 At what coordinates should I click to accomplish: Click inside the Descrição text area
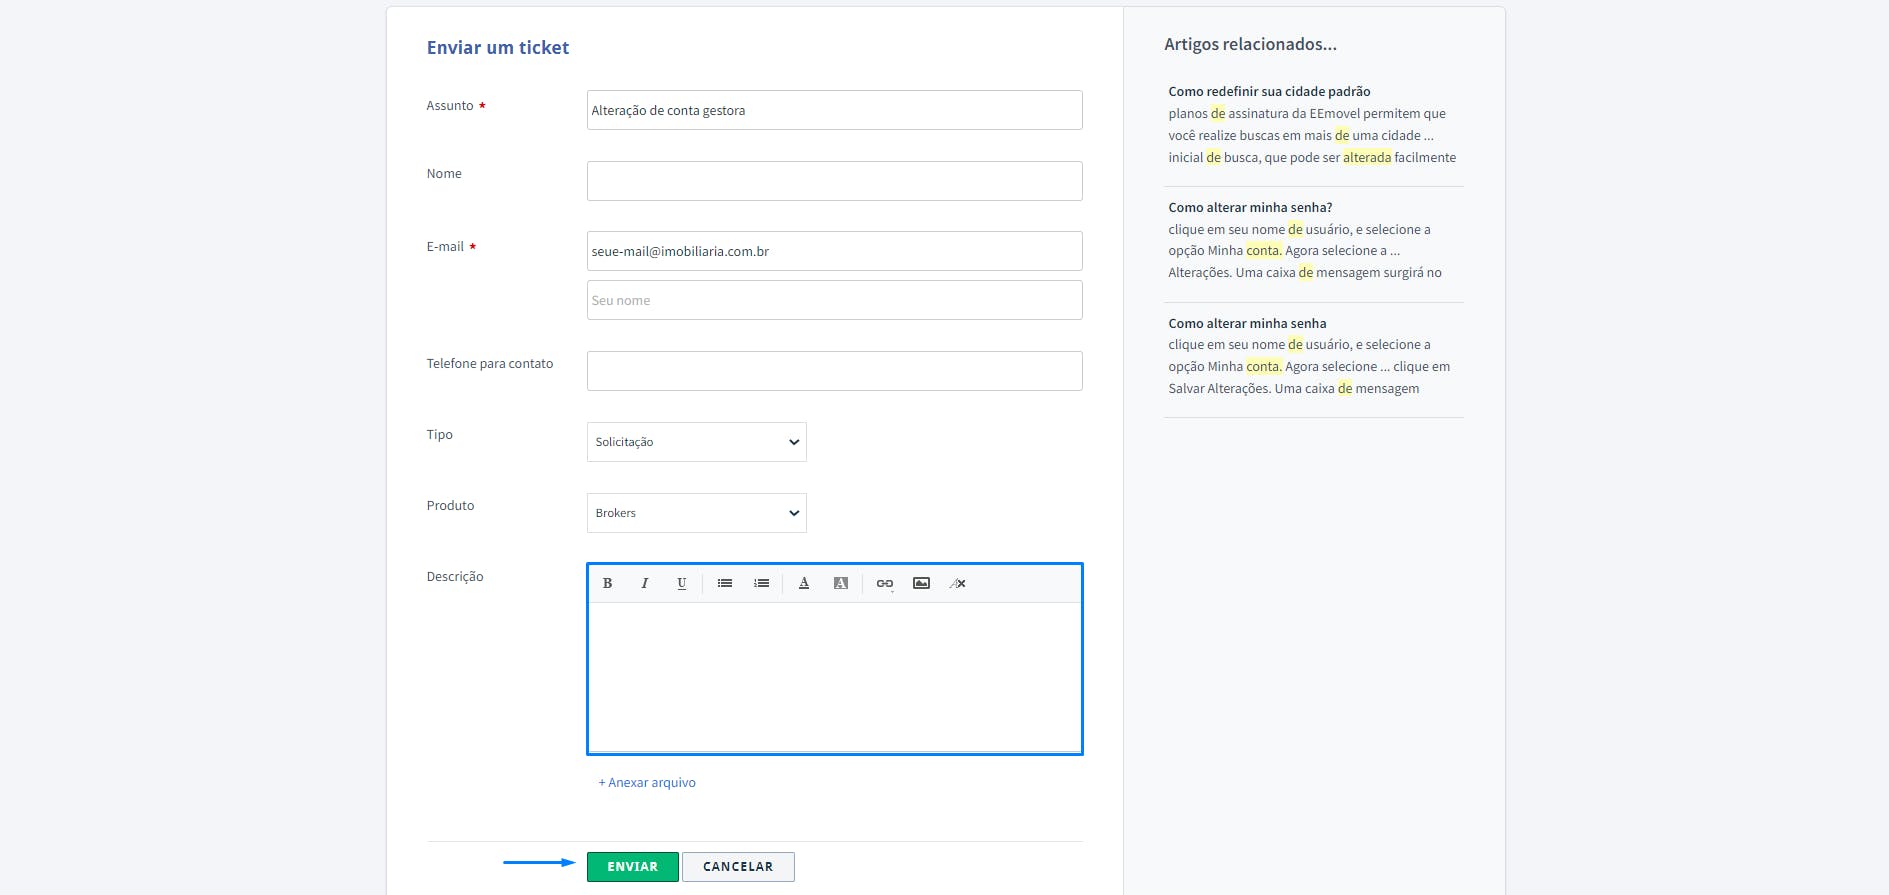(835, 677)
